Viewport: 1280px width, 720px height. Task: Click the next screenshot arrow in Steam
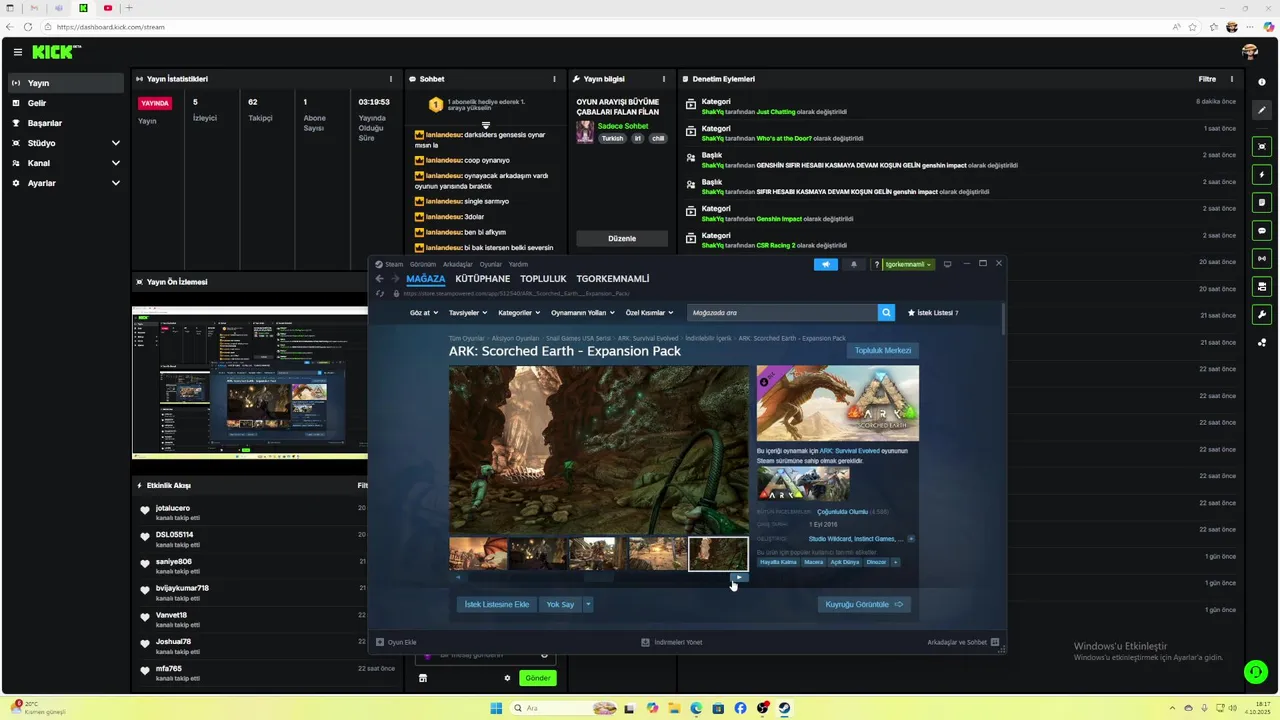point(739,577)
